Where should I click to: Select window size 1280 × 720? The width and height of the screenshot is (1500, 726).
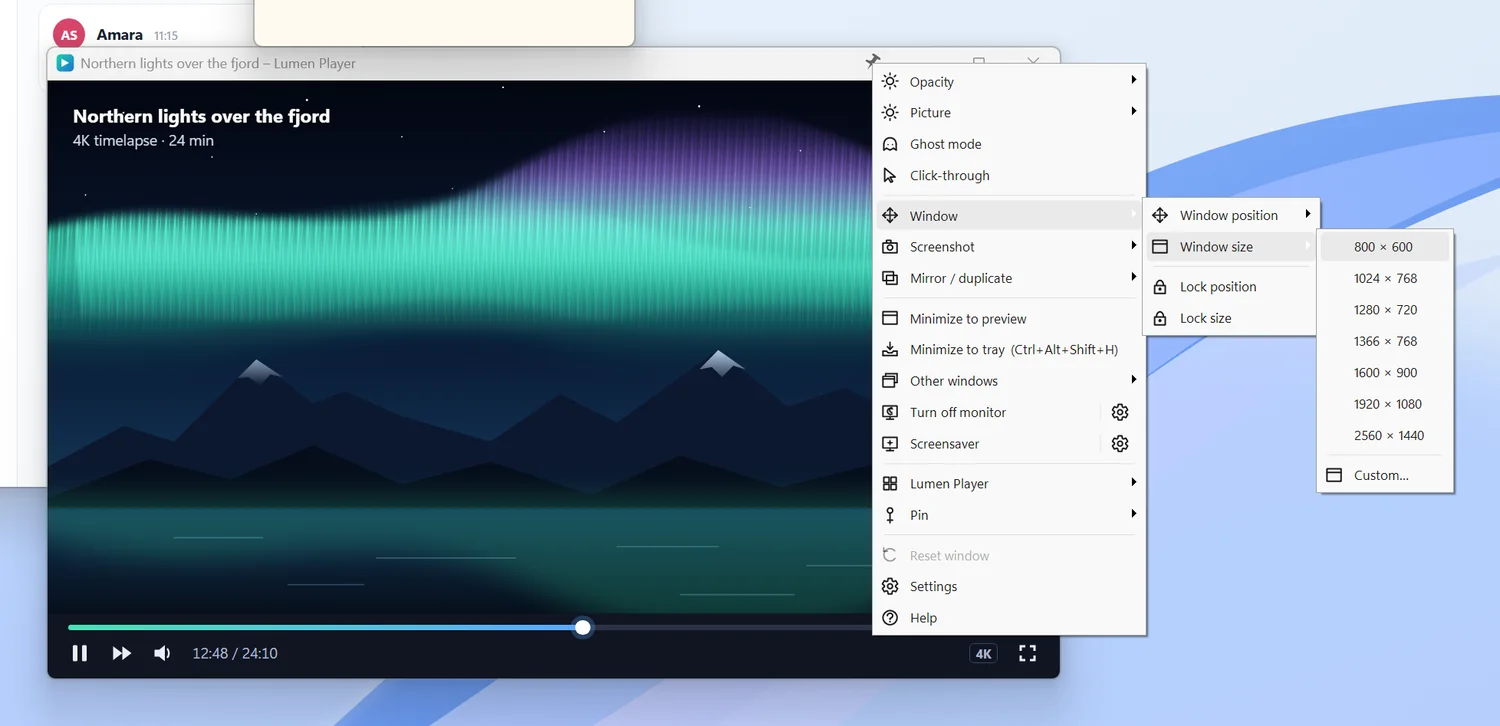click(x=1385, y=310)
